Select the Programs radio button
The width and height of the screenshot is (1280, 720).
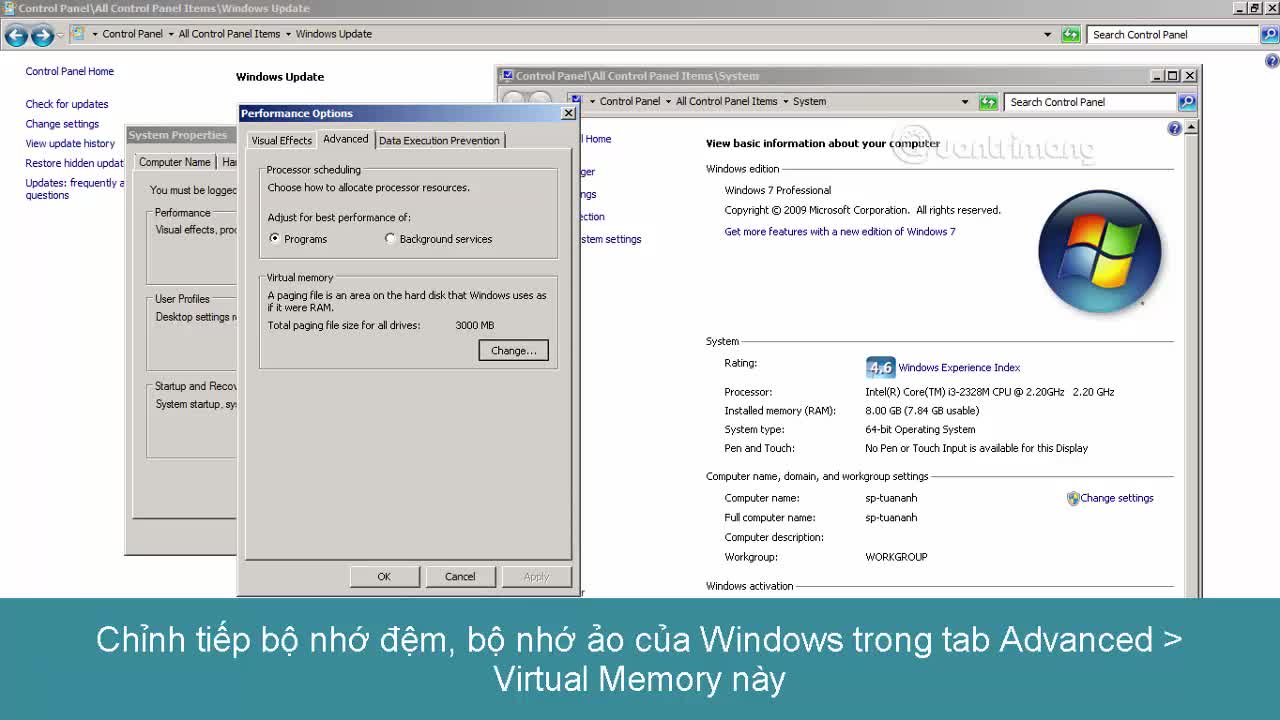275,239
